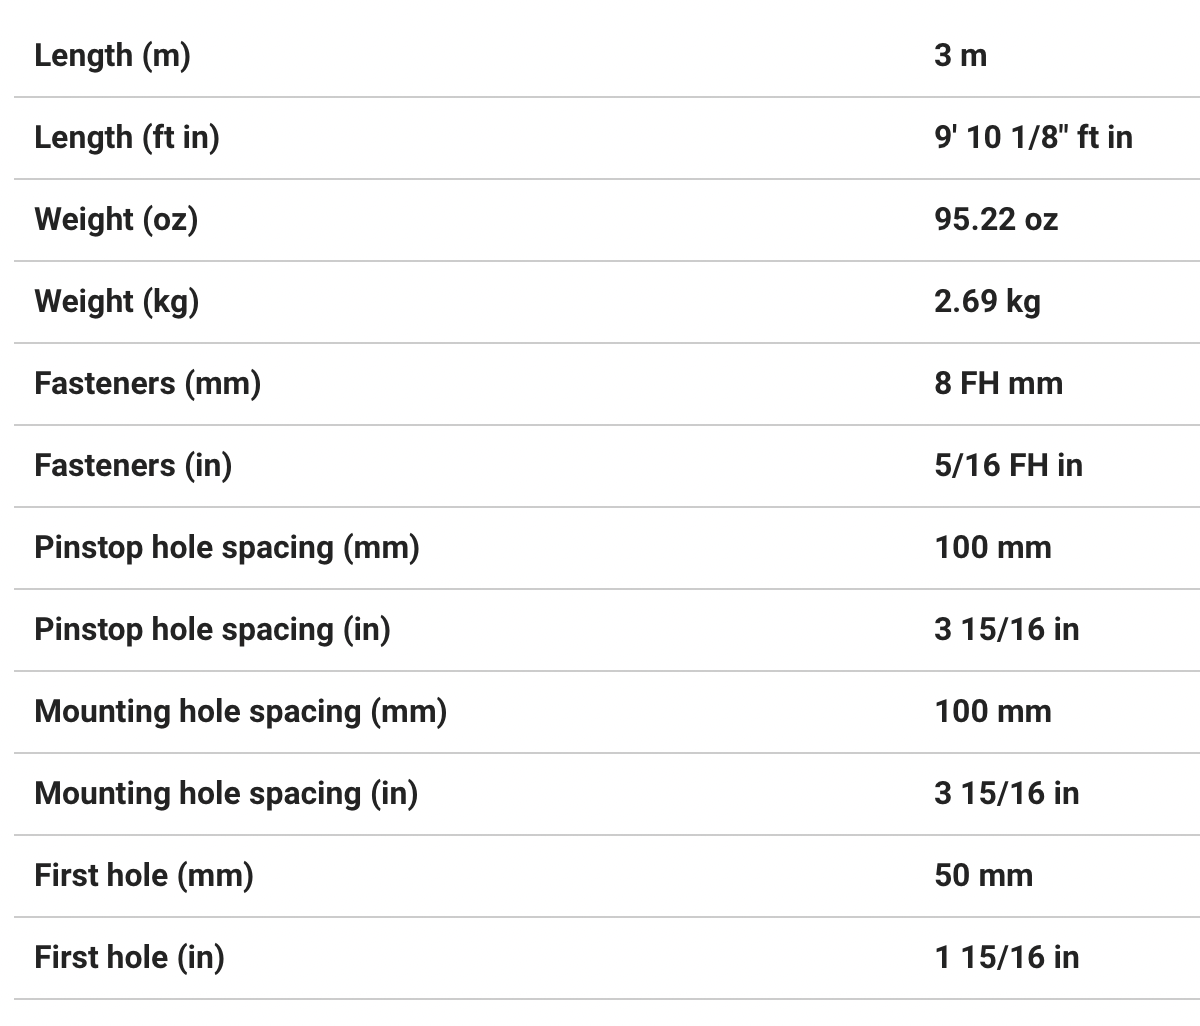This screenshot has height=1026, width=1200.
Task: Click the "Fasteners (in)" row label
Action: pos(133,465)
